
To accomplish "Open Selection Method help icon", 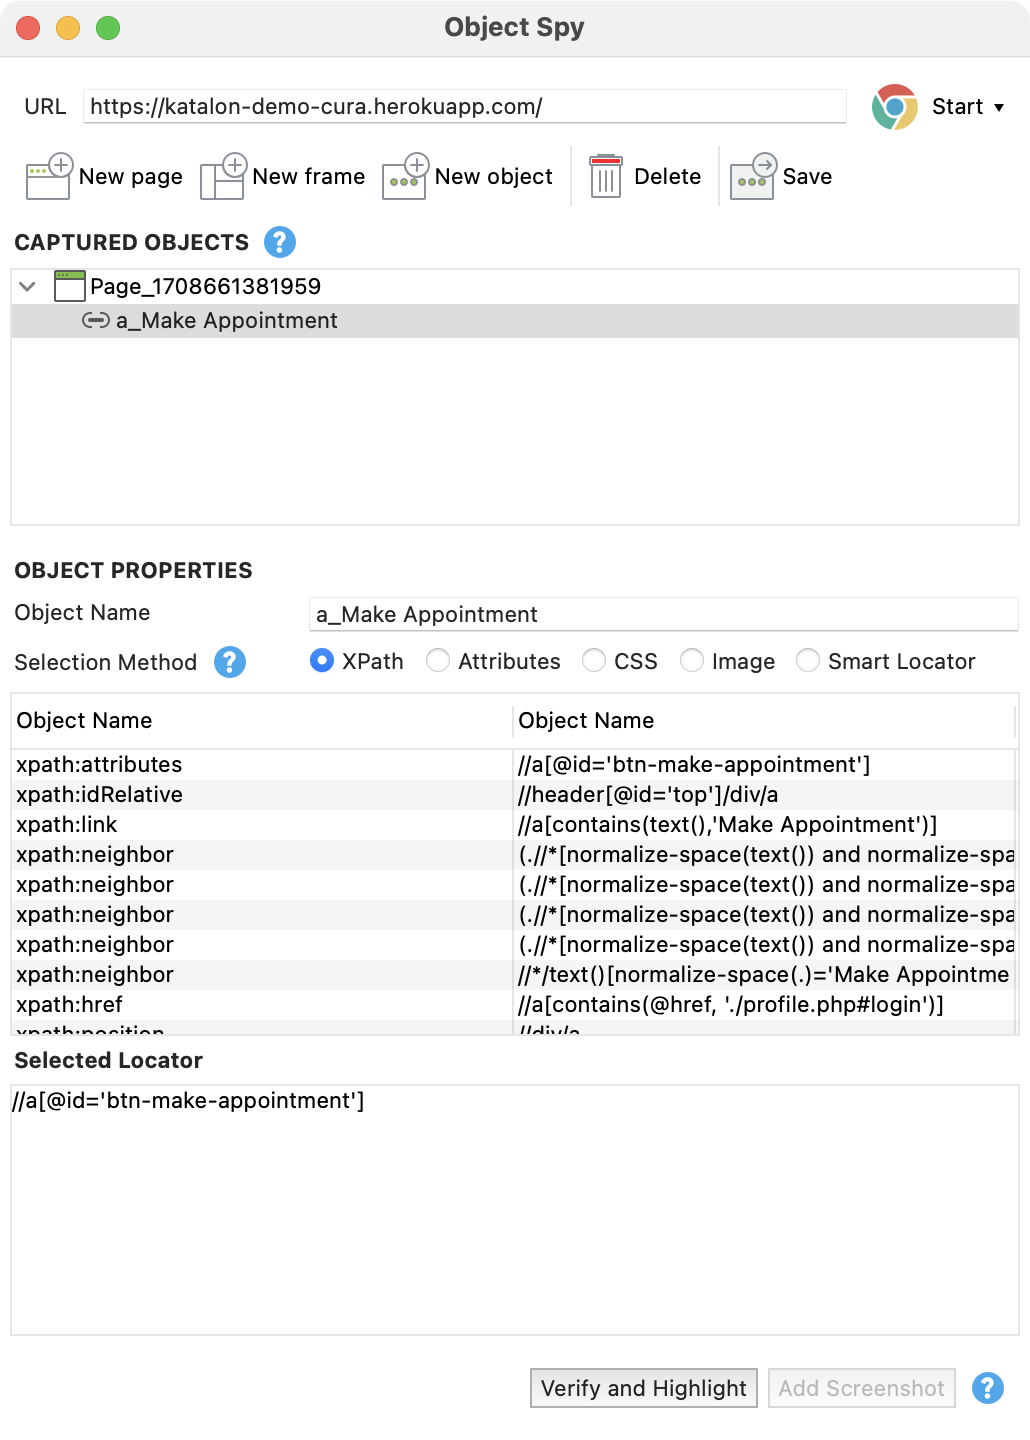I will point(230,662).
